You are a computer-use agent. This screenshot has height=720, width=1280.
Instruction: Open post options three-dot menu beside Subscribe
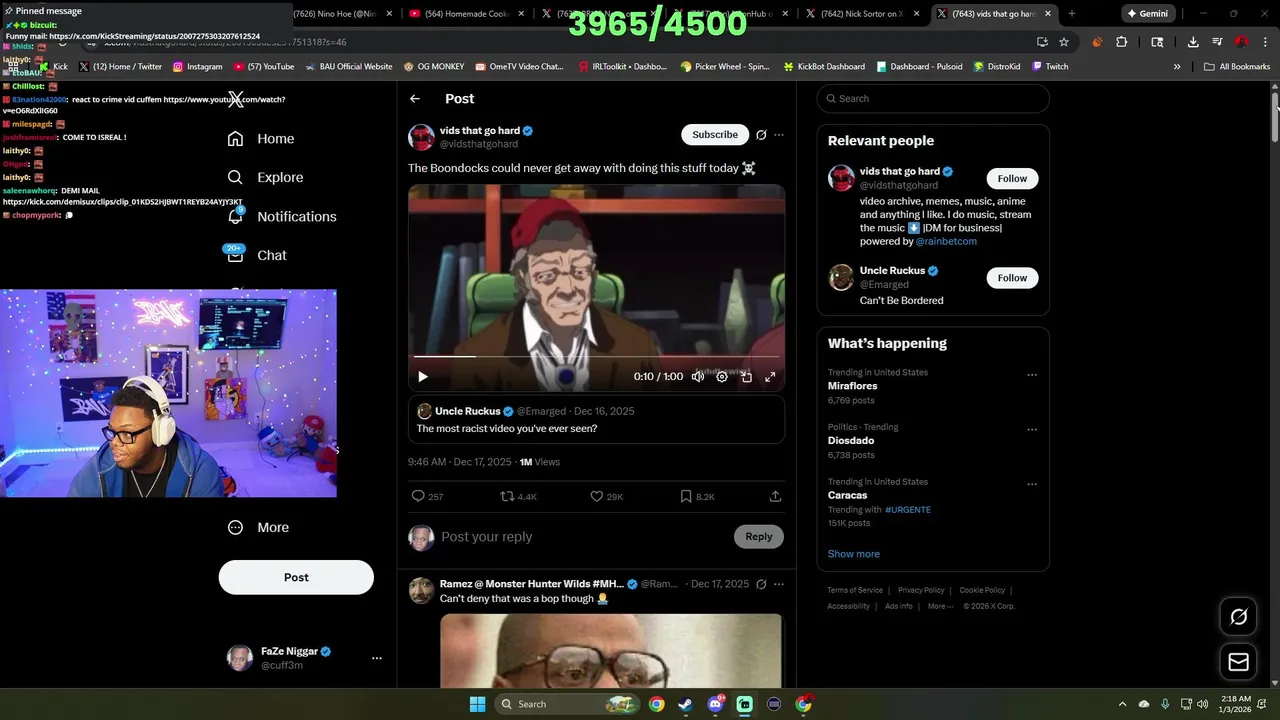point(779,135)
